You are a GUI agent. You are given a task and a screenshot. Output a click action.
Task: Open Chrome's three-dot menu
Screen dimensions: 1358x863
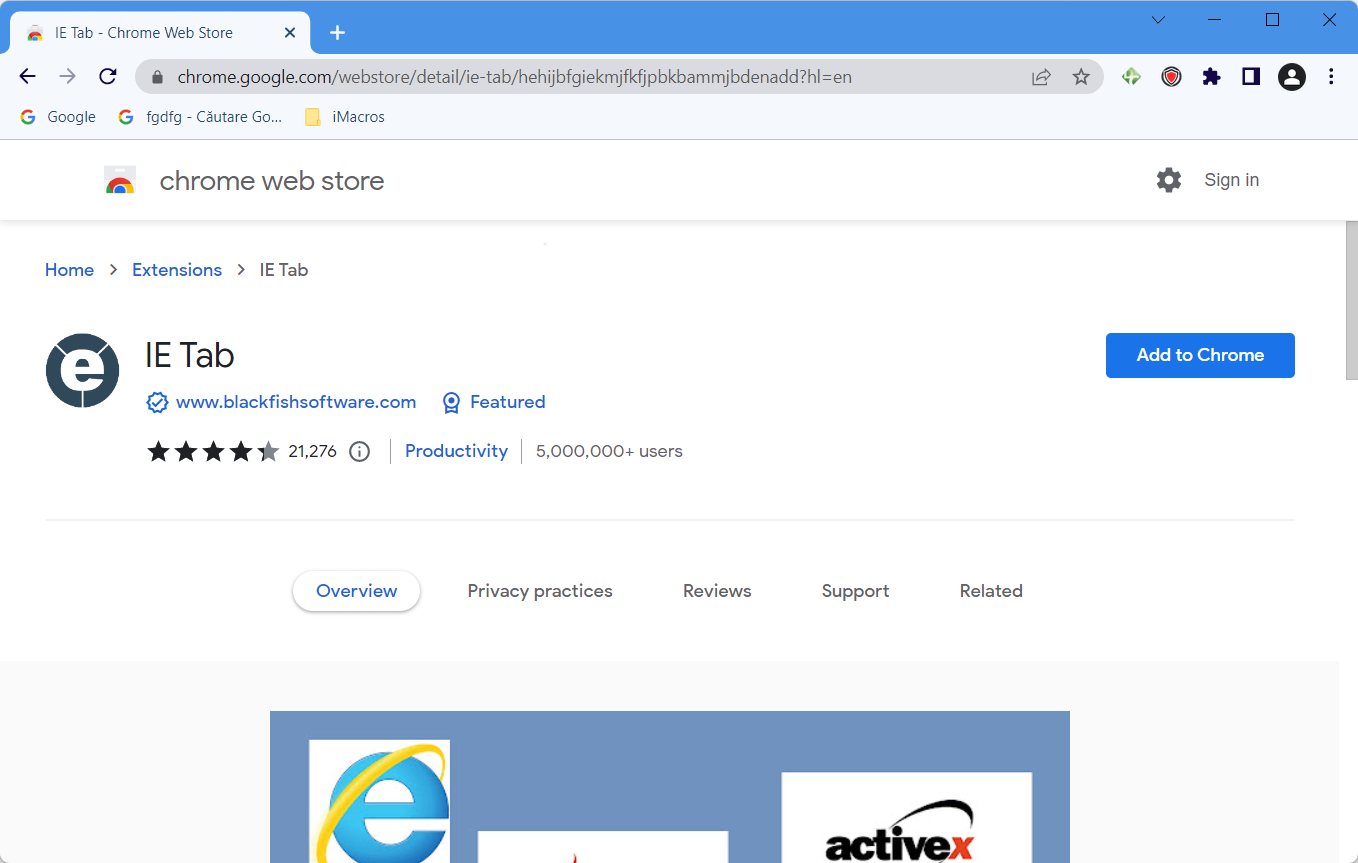[1331, 76]
